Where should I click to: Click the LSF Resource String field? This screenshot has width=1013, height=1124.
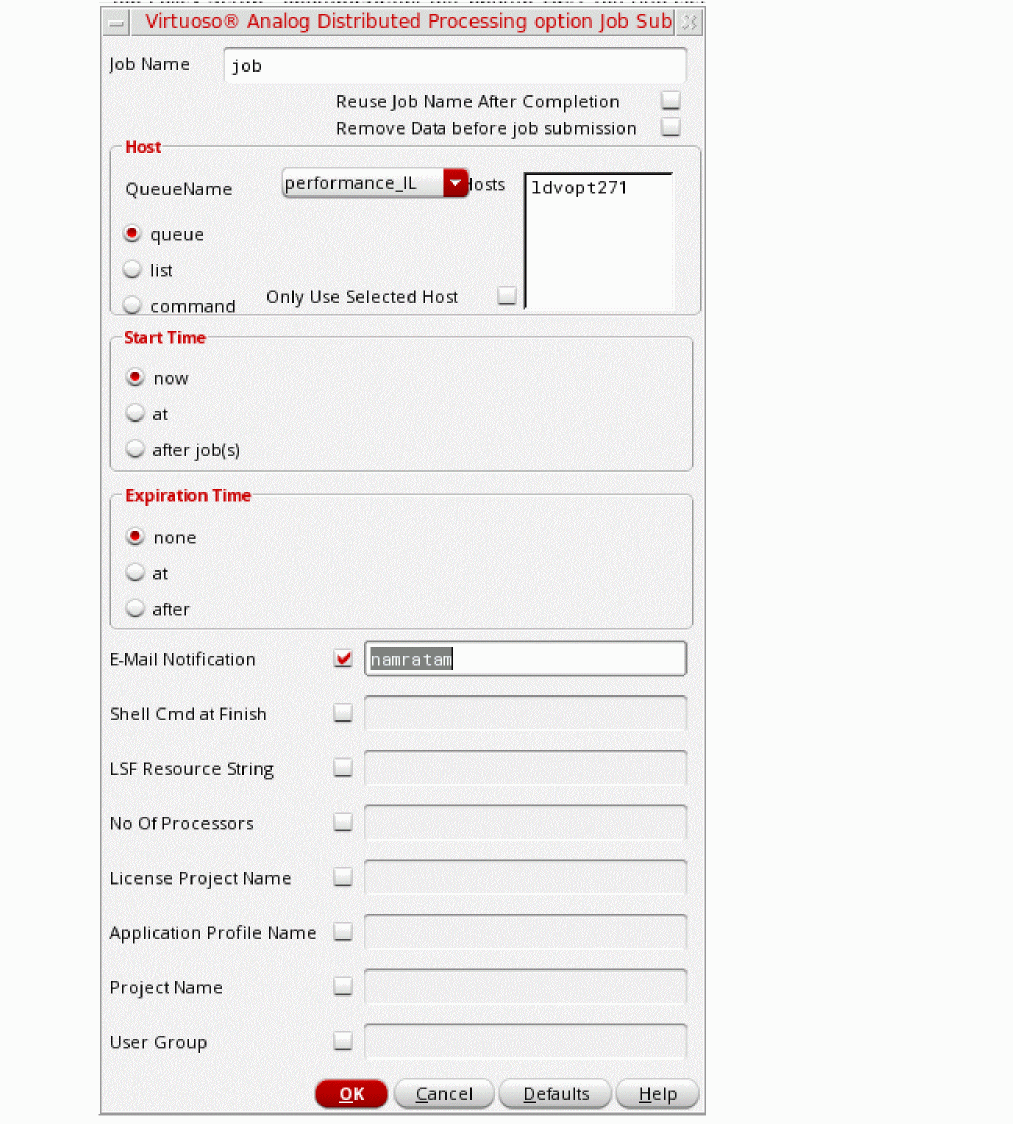525,768
